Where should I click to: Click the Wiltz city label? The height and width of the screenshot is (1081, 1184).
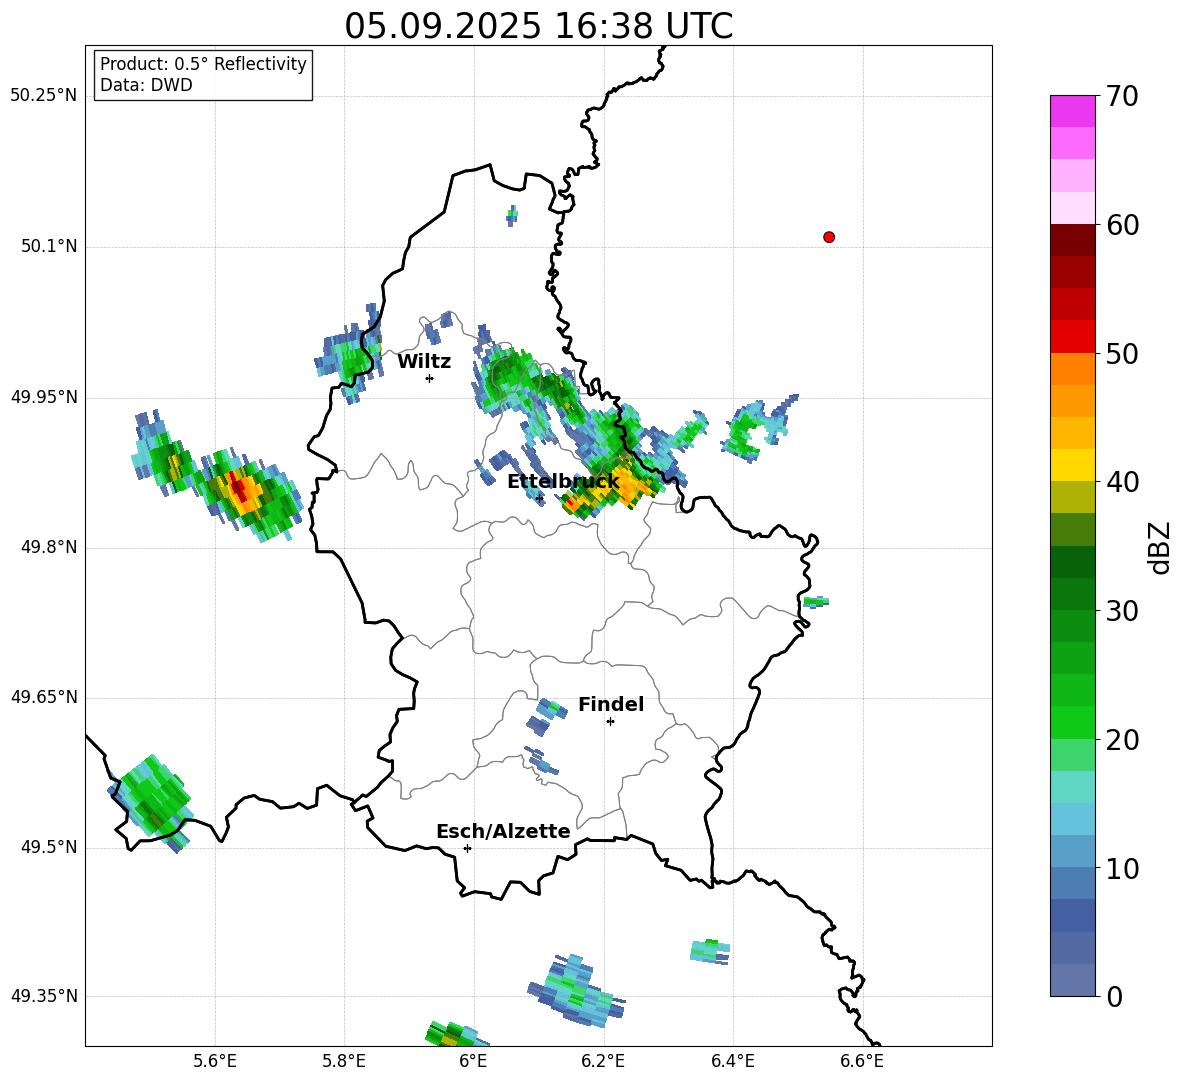[x=424, y=362]
